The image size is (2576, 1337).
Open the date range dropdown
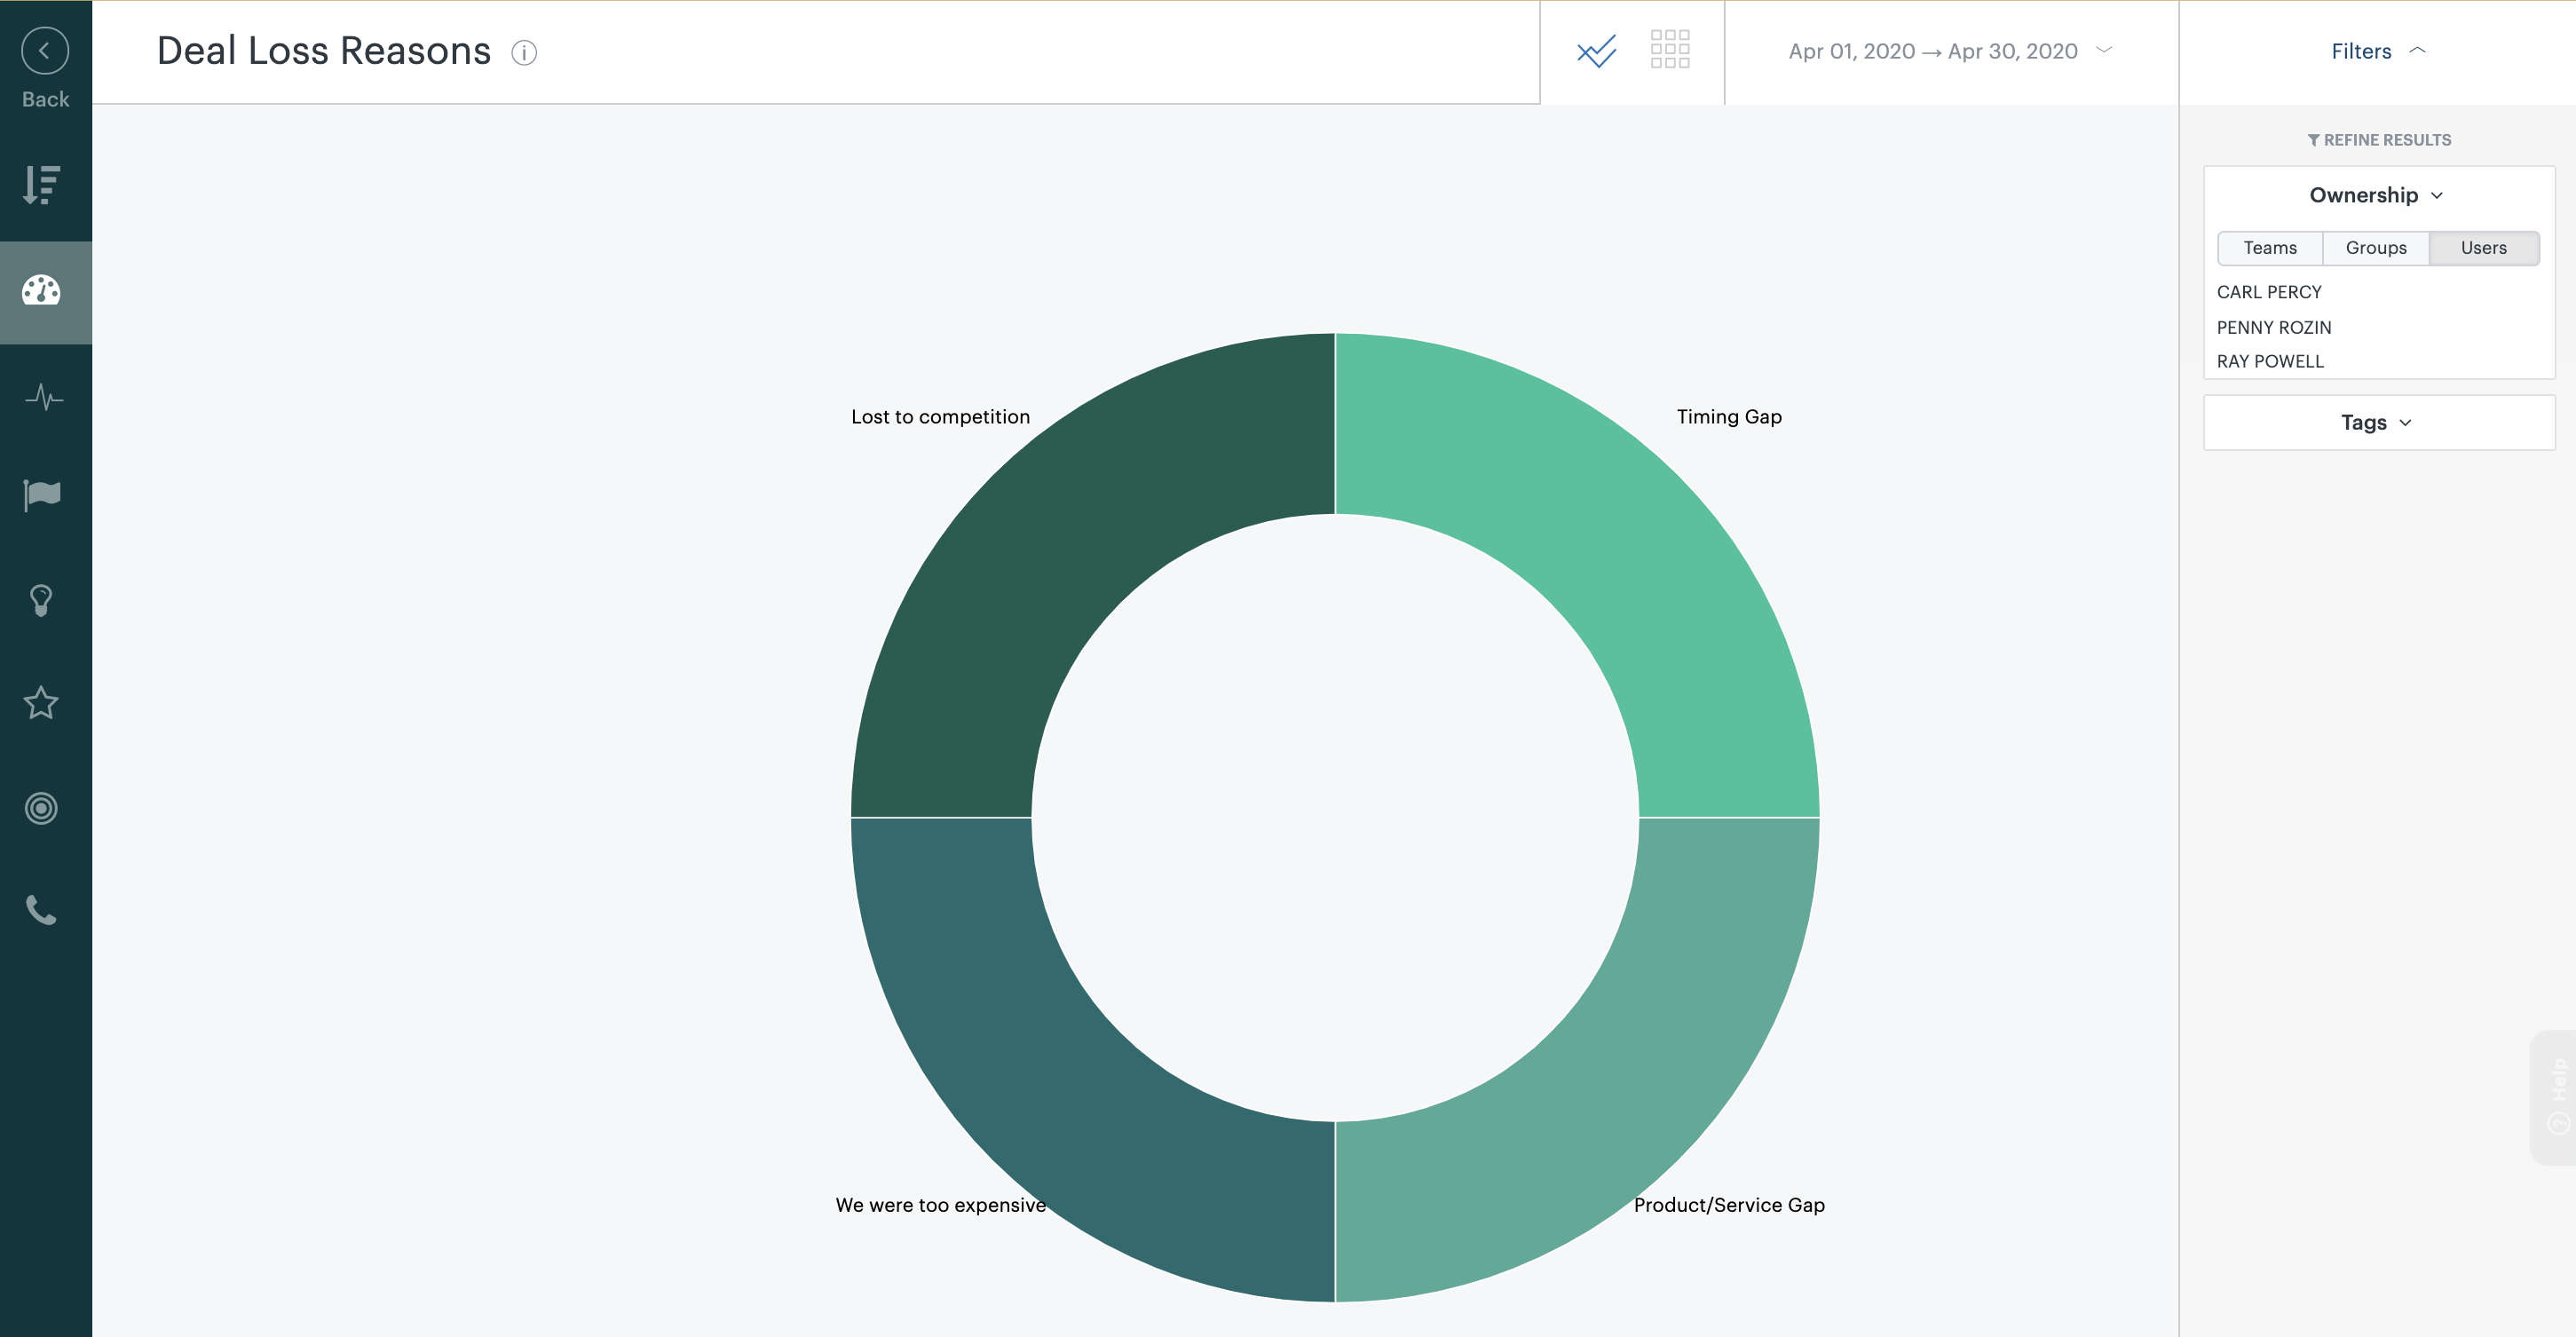coord(1950,51)
